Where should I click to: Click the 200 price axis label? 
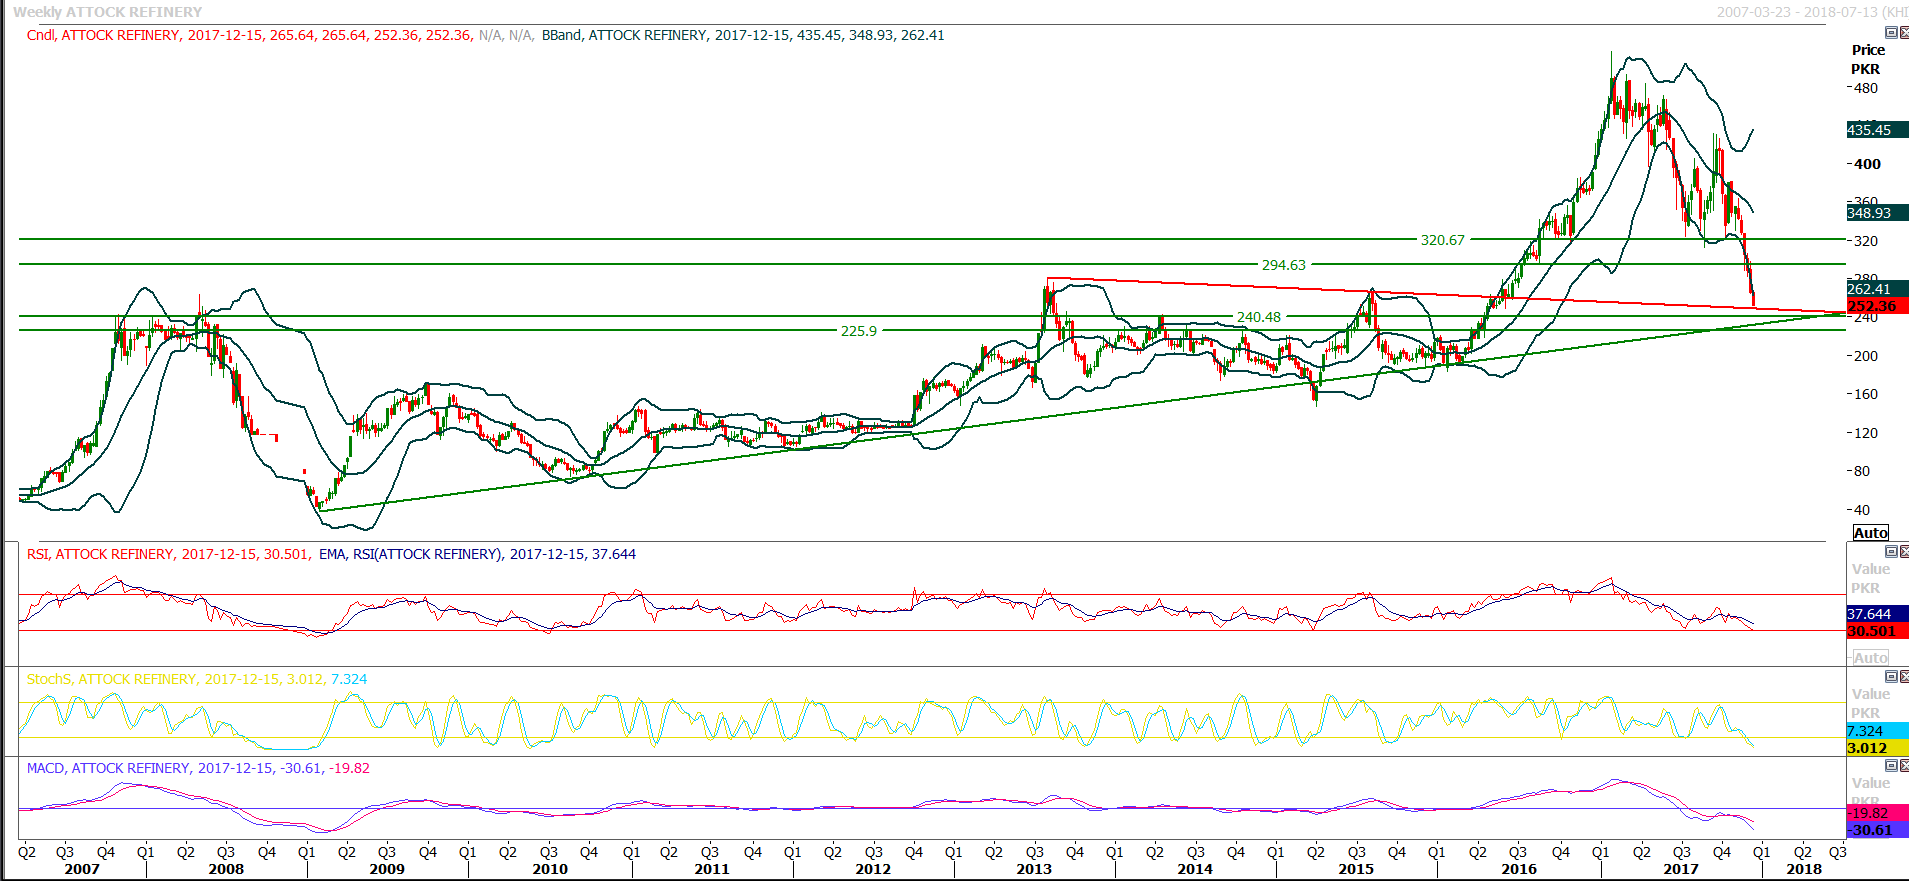pos(1866,356)
